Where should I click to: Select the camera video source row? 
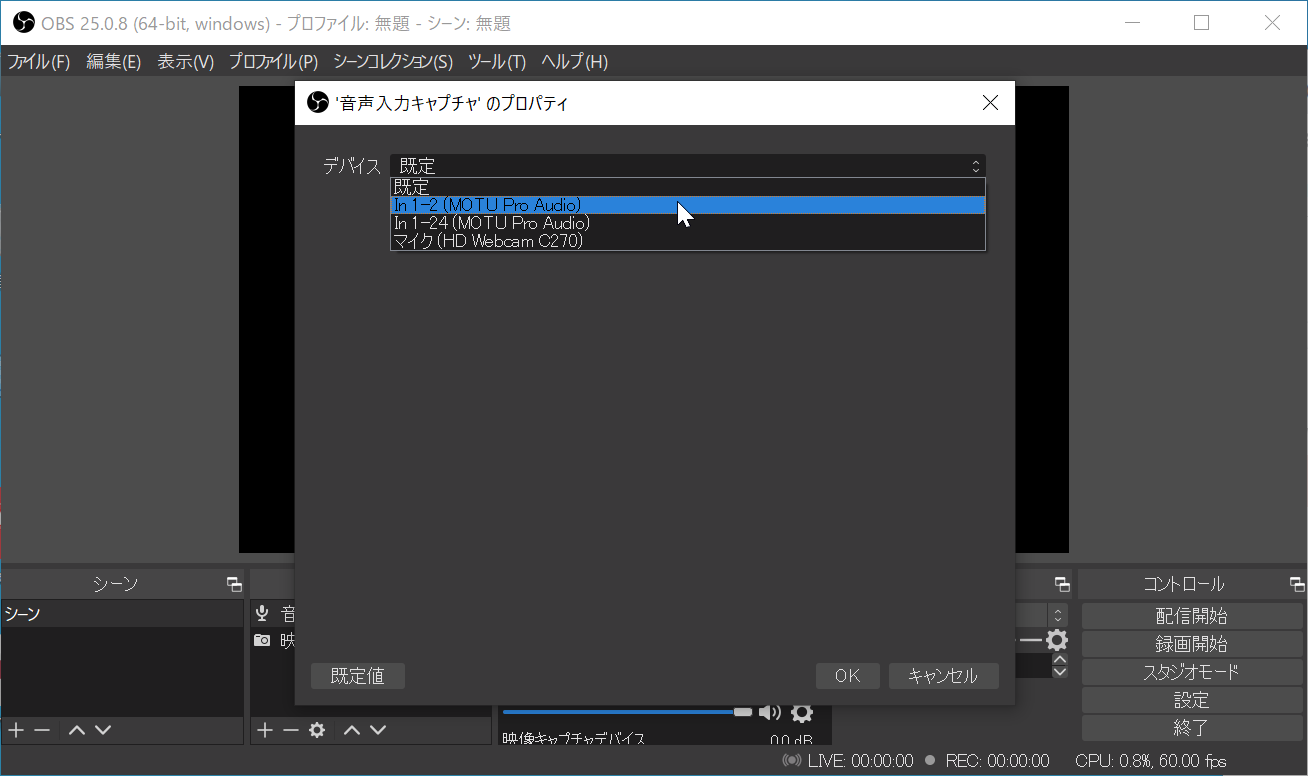coord(273,640)
